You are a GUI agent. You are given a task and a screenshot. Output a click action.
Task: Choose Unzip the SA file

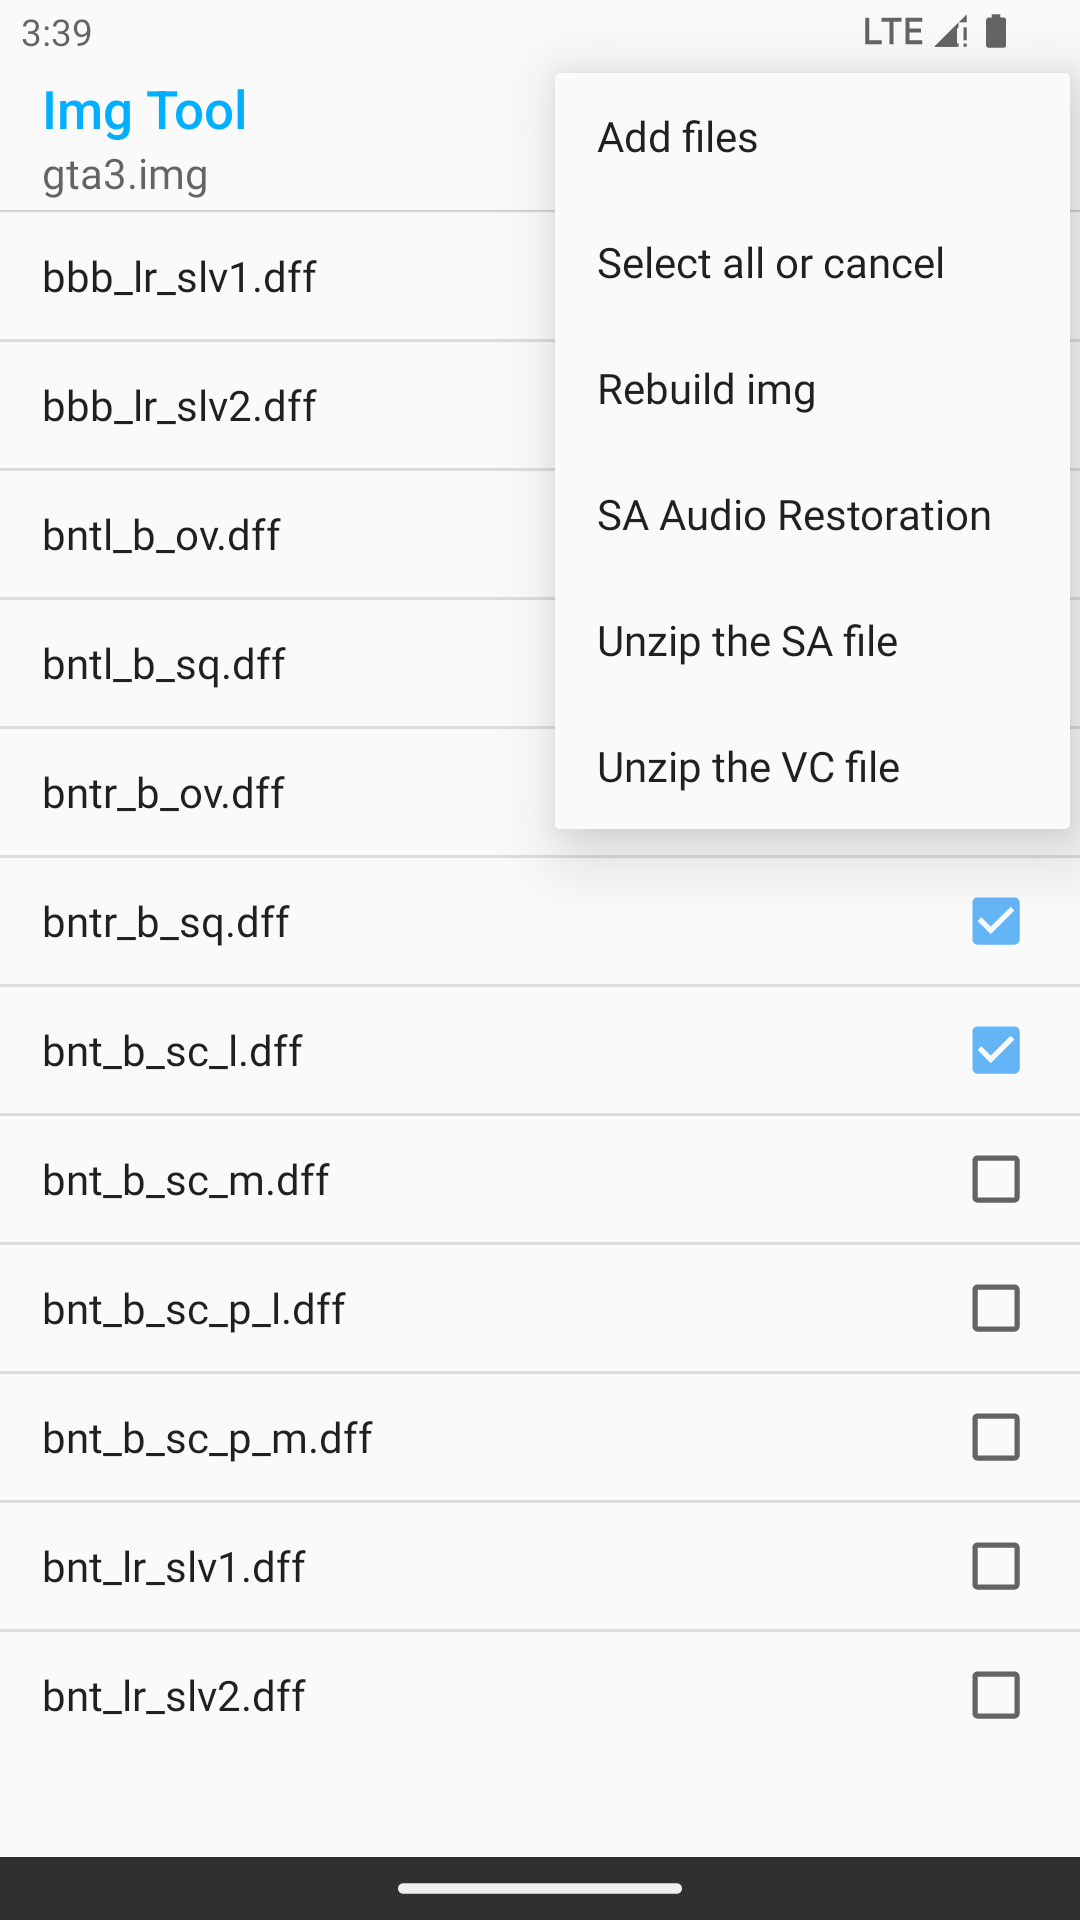click(747, 642)
